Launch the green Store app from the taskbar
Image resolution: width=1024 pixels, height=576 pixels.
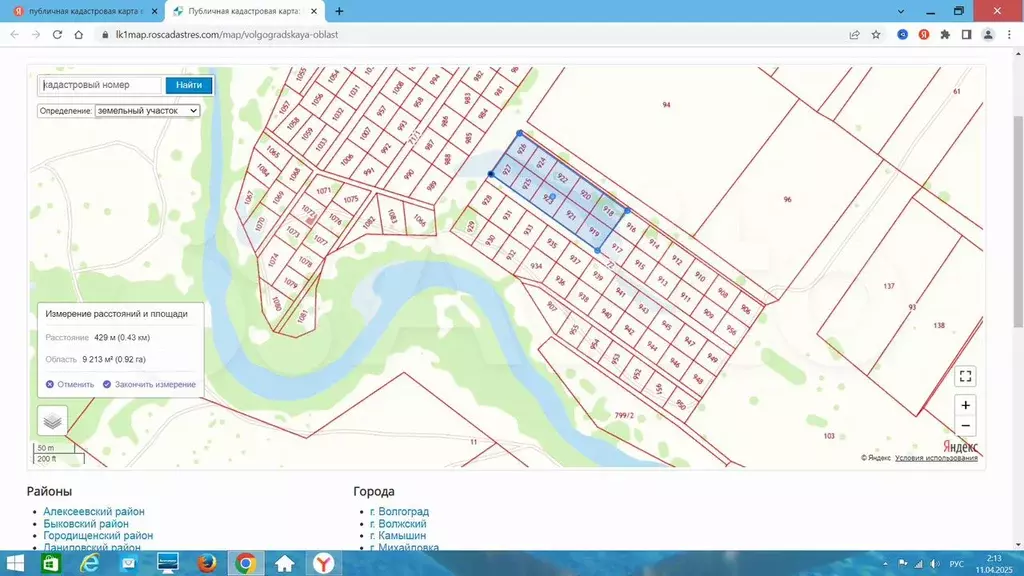(x=51, y=563)
